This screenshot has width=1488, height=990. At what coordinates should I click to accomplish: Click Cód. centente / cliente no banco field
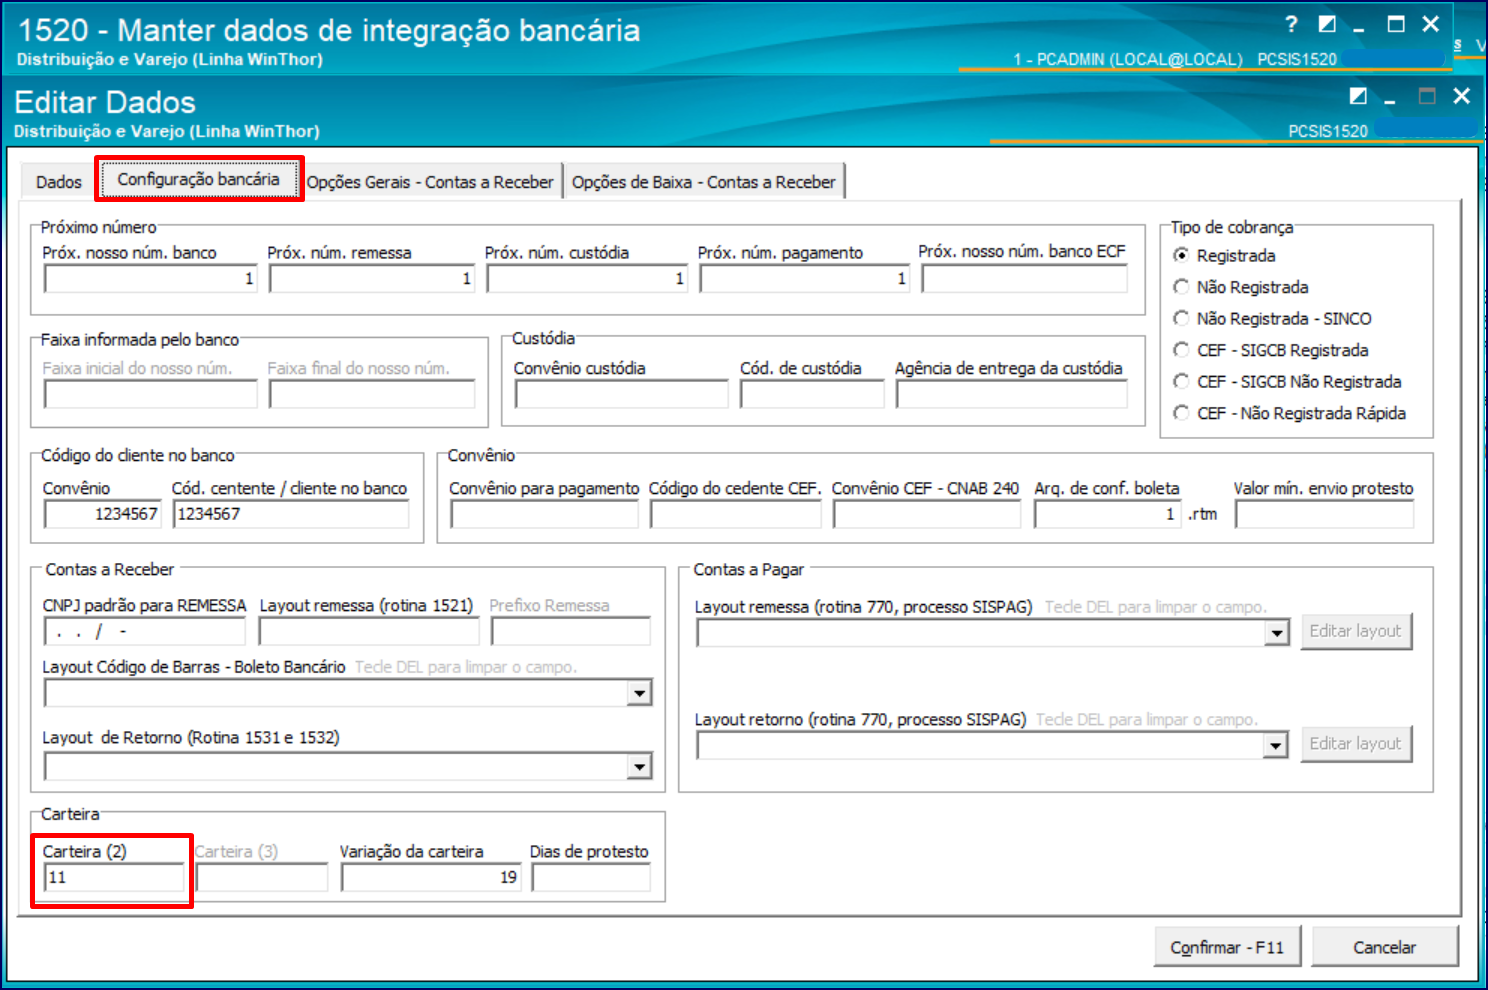point(291,514)
